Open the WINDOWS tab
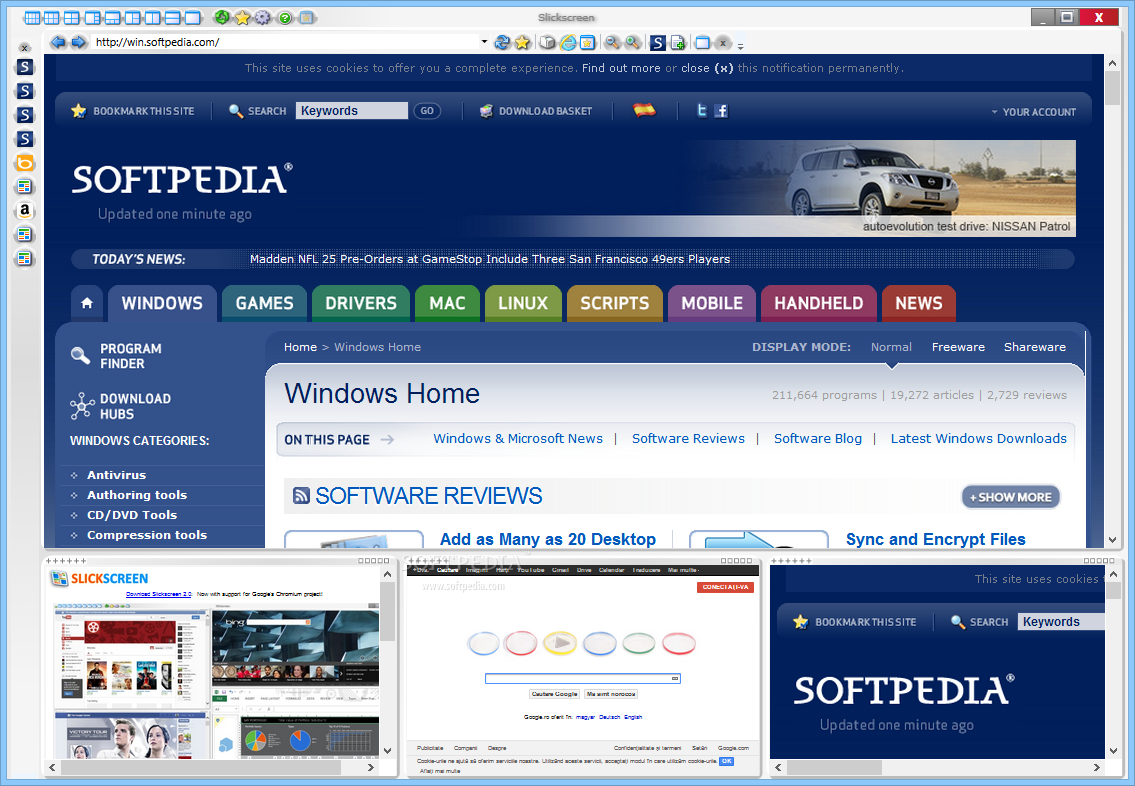Image resolution: width=1135 pixels, height=786 pixels. 162,303
